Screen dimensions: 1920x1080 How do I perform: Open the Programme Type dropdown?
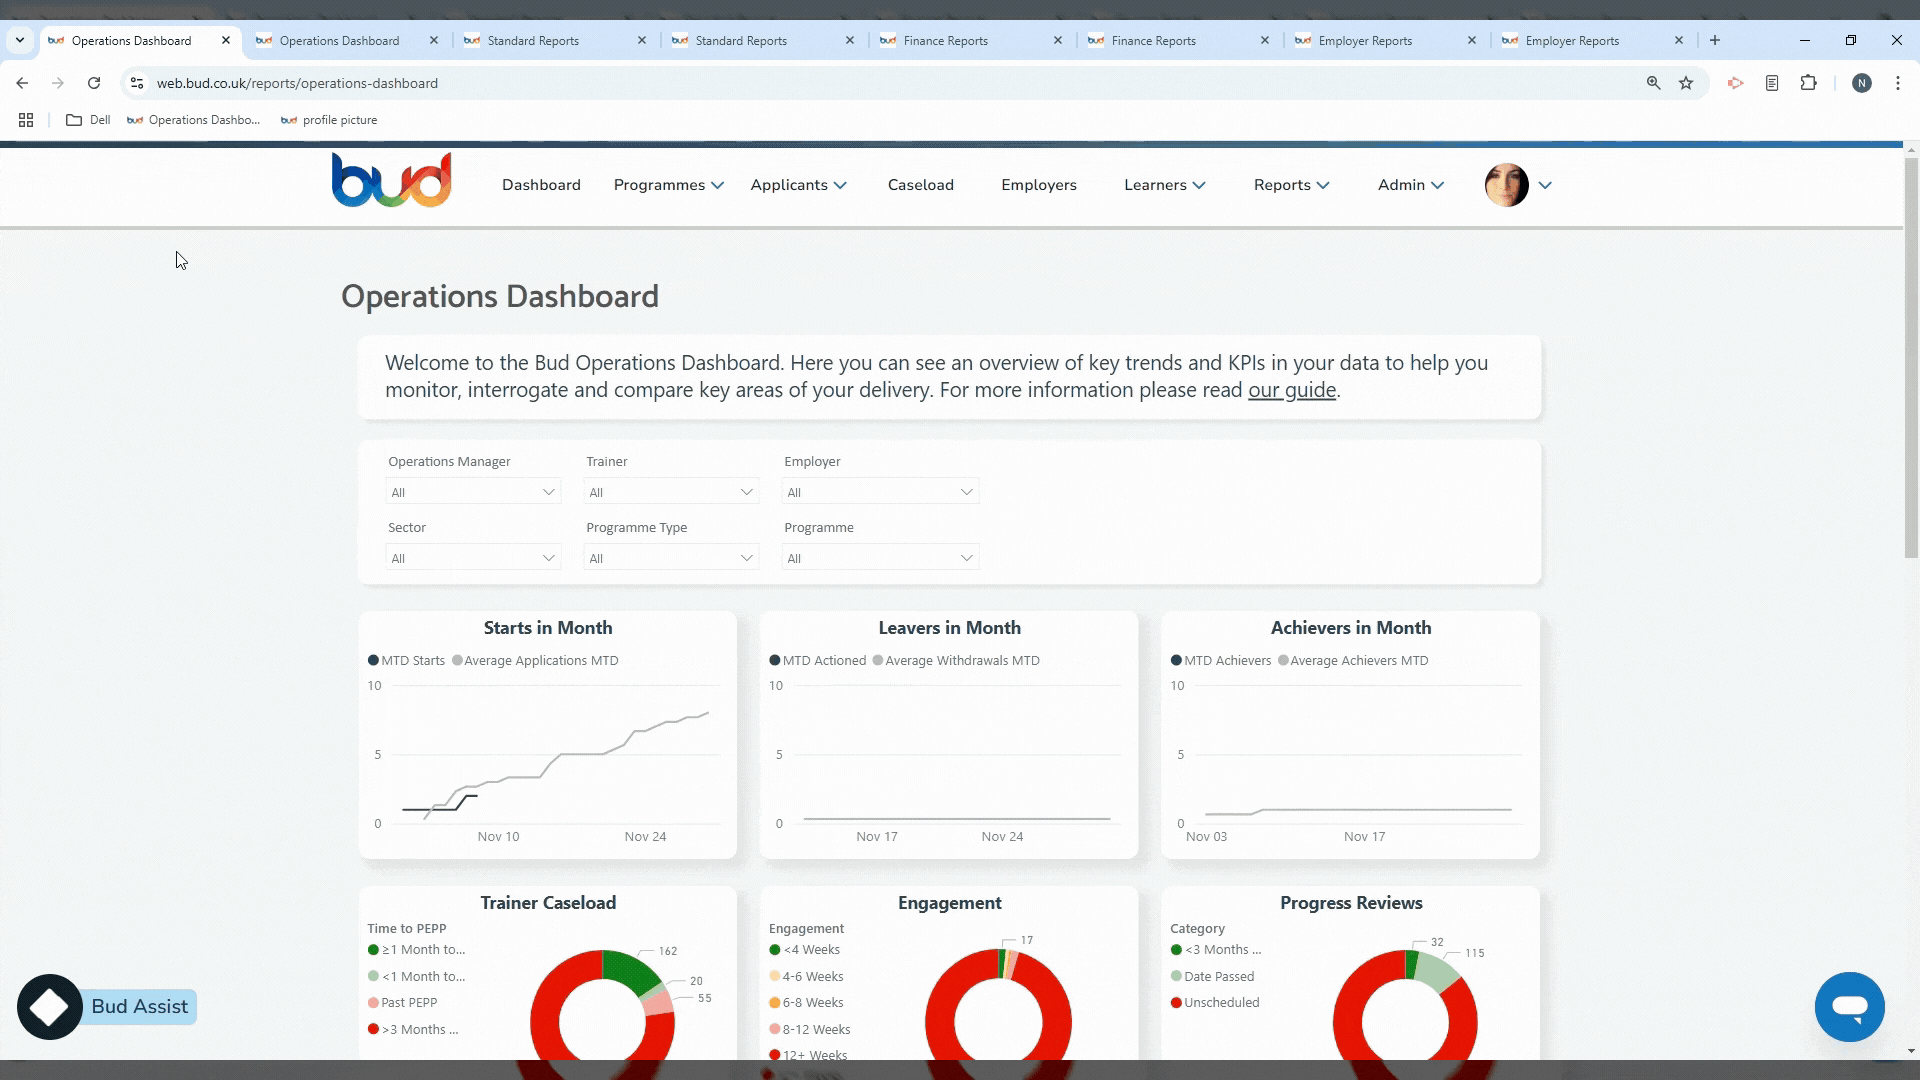pos(671,558)
